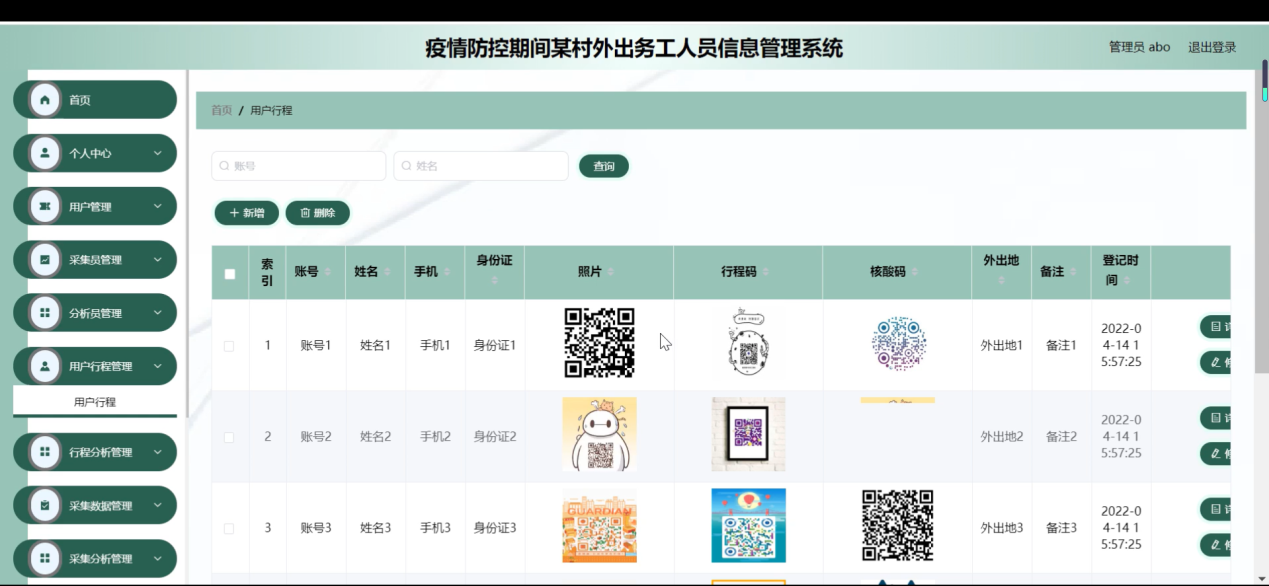This screenshot has width=1269, height=586.
Task: Select the 用户行程 submenu item
Action: tap(95, 402)
